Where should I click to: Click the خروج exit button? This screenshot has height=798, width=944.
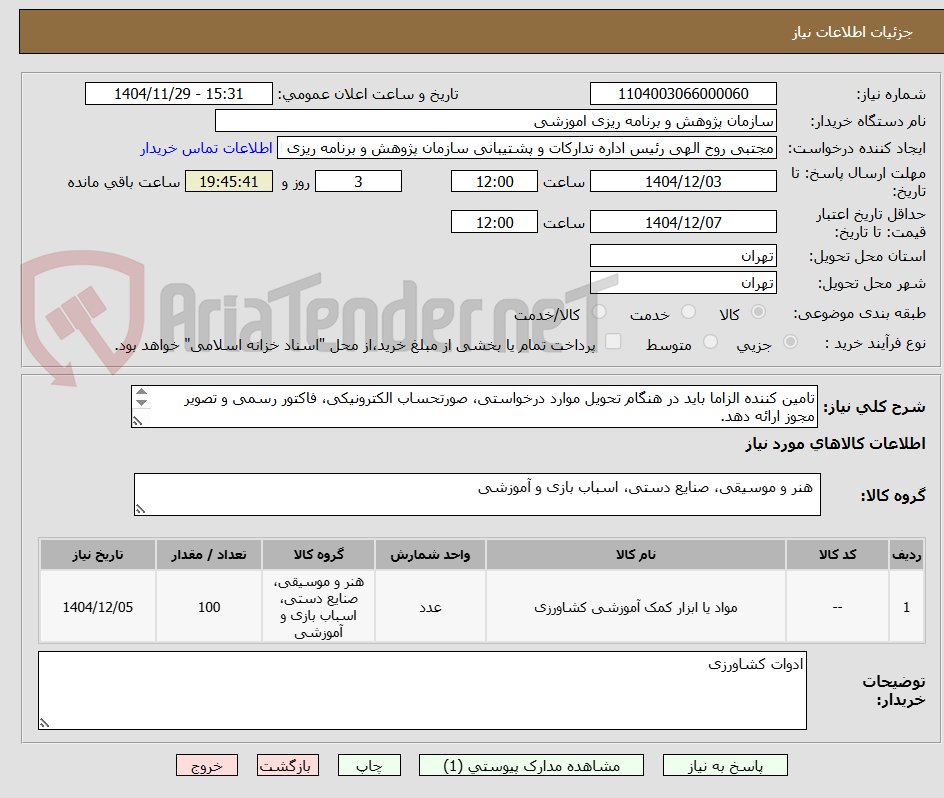click(x=206, y=765)
